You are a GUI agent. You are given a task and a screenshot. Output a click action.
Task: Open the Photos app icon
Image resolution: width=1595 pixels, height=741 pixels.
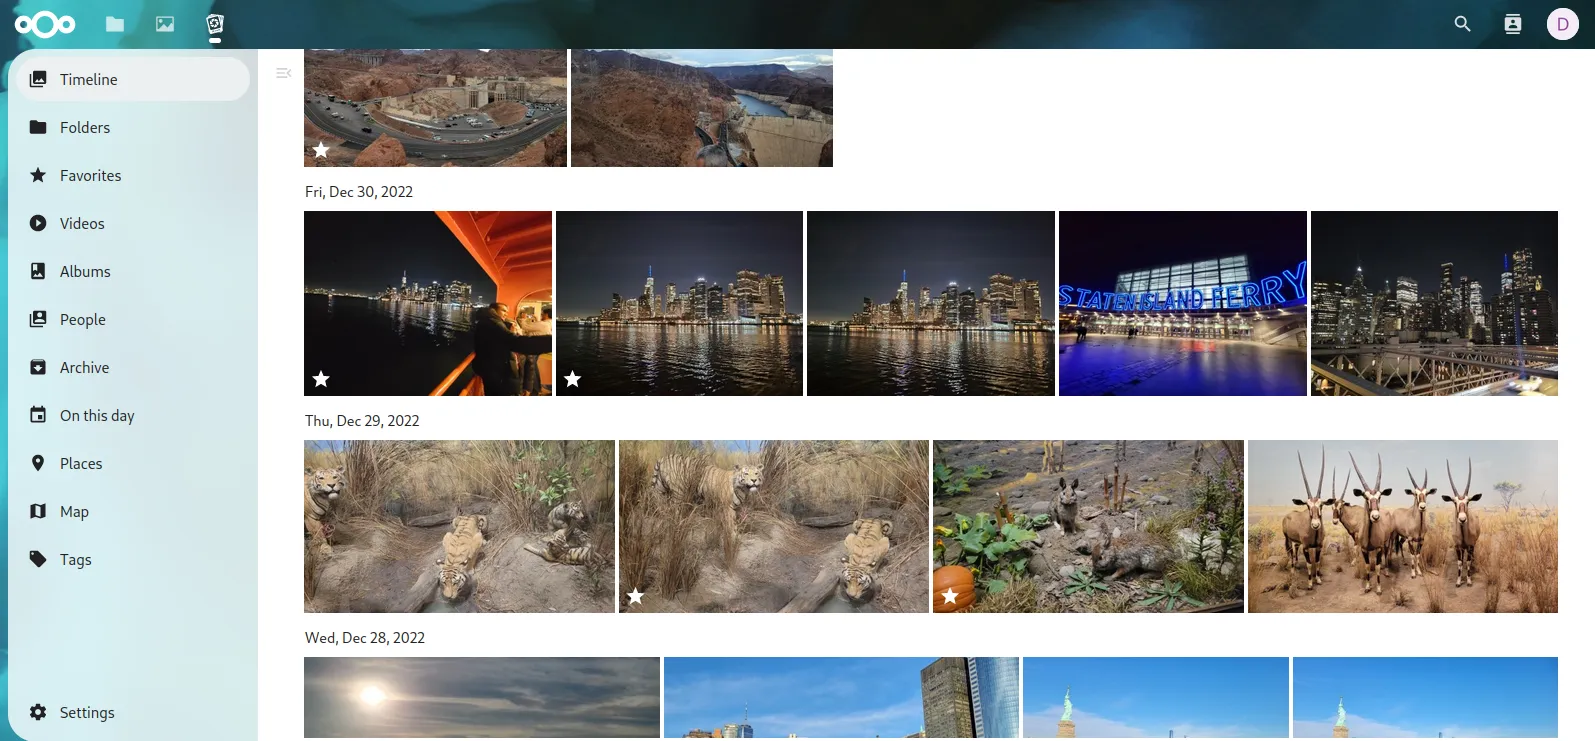click(x=165, y=24)
